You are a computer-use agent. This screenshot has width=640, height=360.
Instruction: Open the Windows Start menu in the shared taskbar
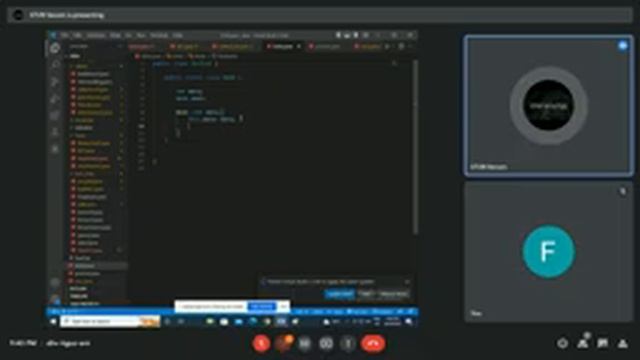point(53,322)
